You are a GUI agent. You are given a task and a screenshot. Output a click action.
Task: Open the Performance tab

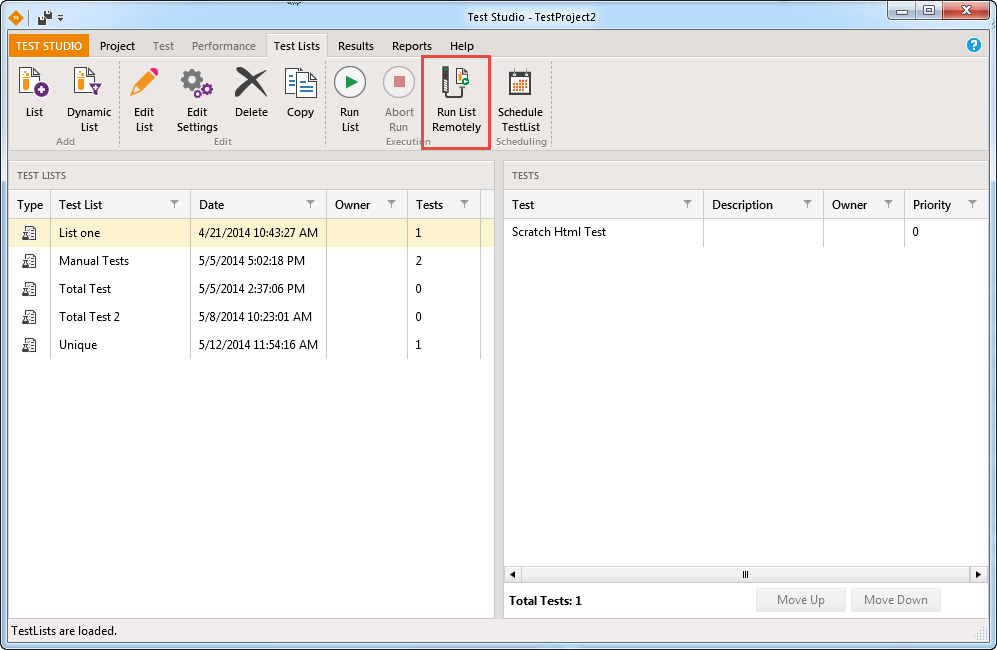point(224,46)
